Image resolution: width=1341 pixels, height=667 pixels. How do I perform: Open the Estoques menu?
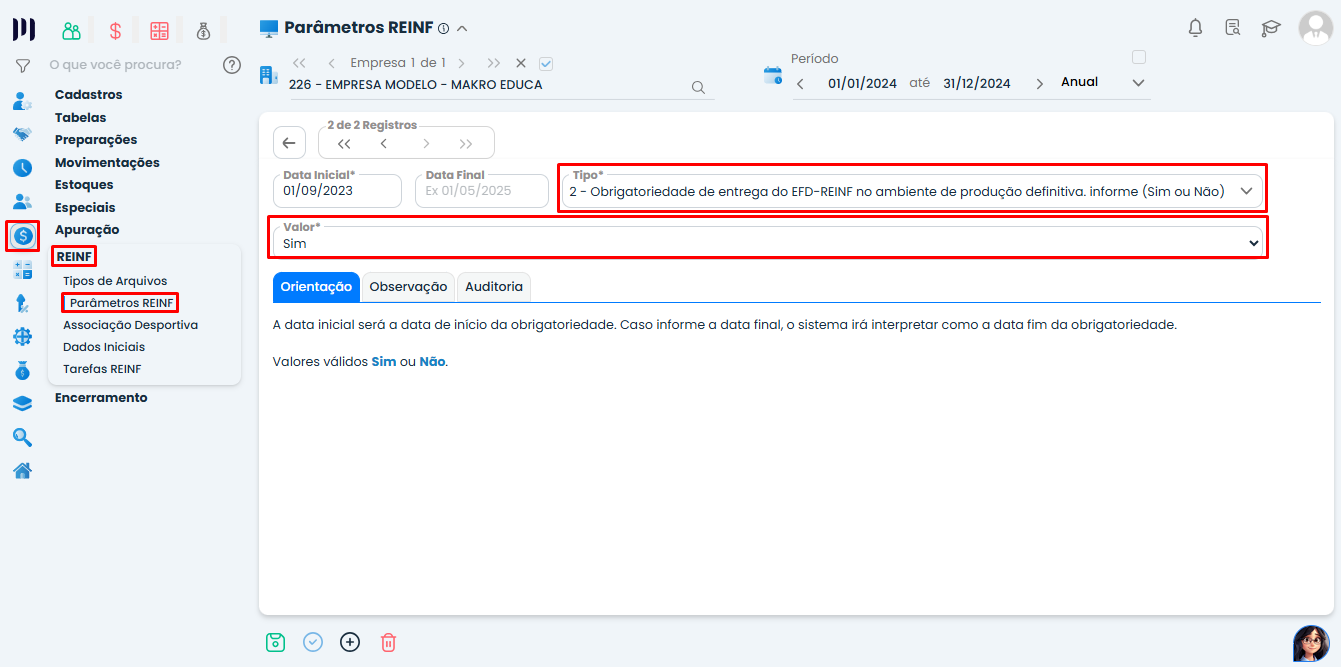point(84,185)
